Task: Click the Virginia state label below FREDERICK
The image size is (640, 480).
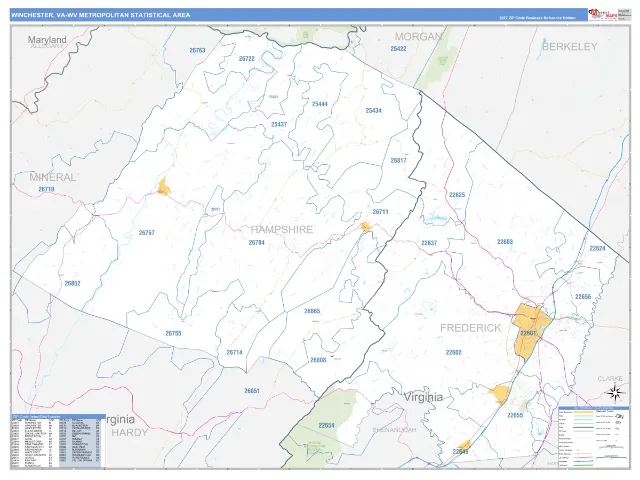Action: tap(423, 397)
